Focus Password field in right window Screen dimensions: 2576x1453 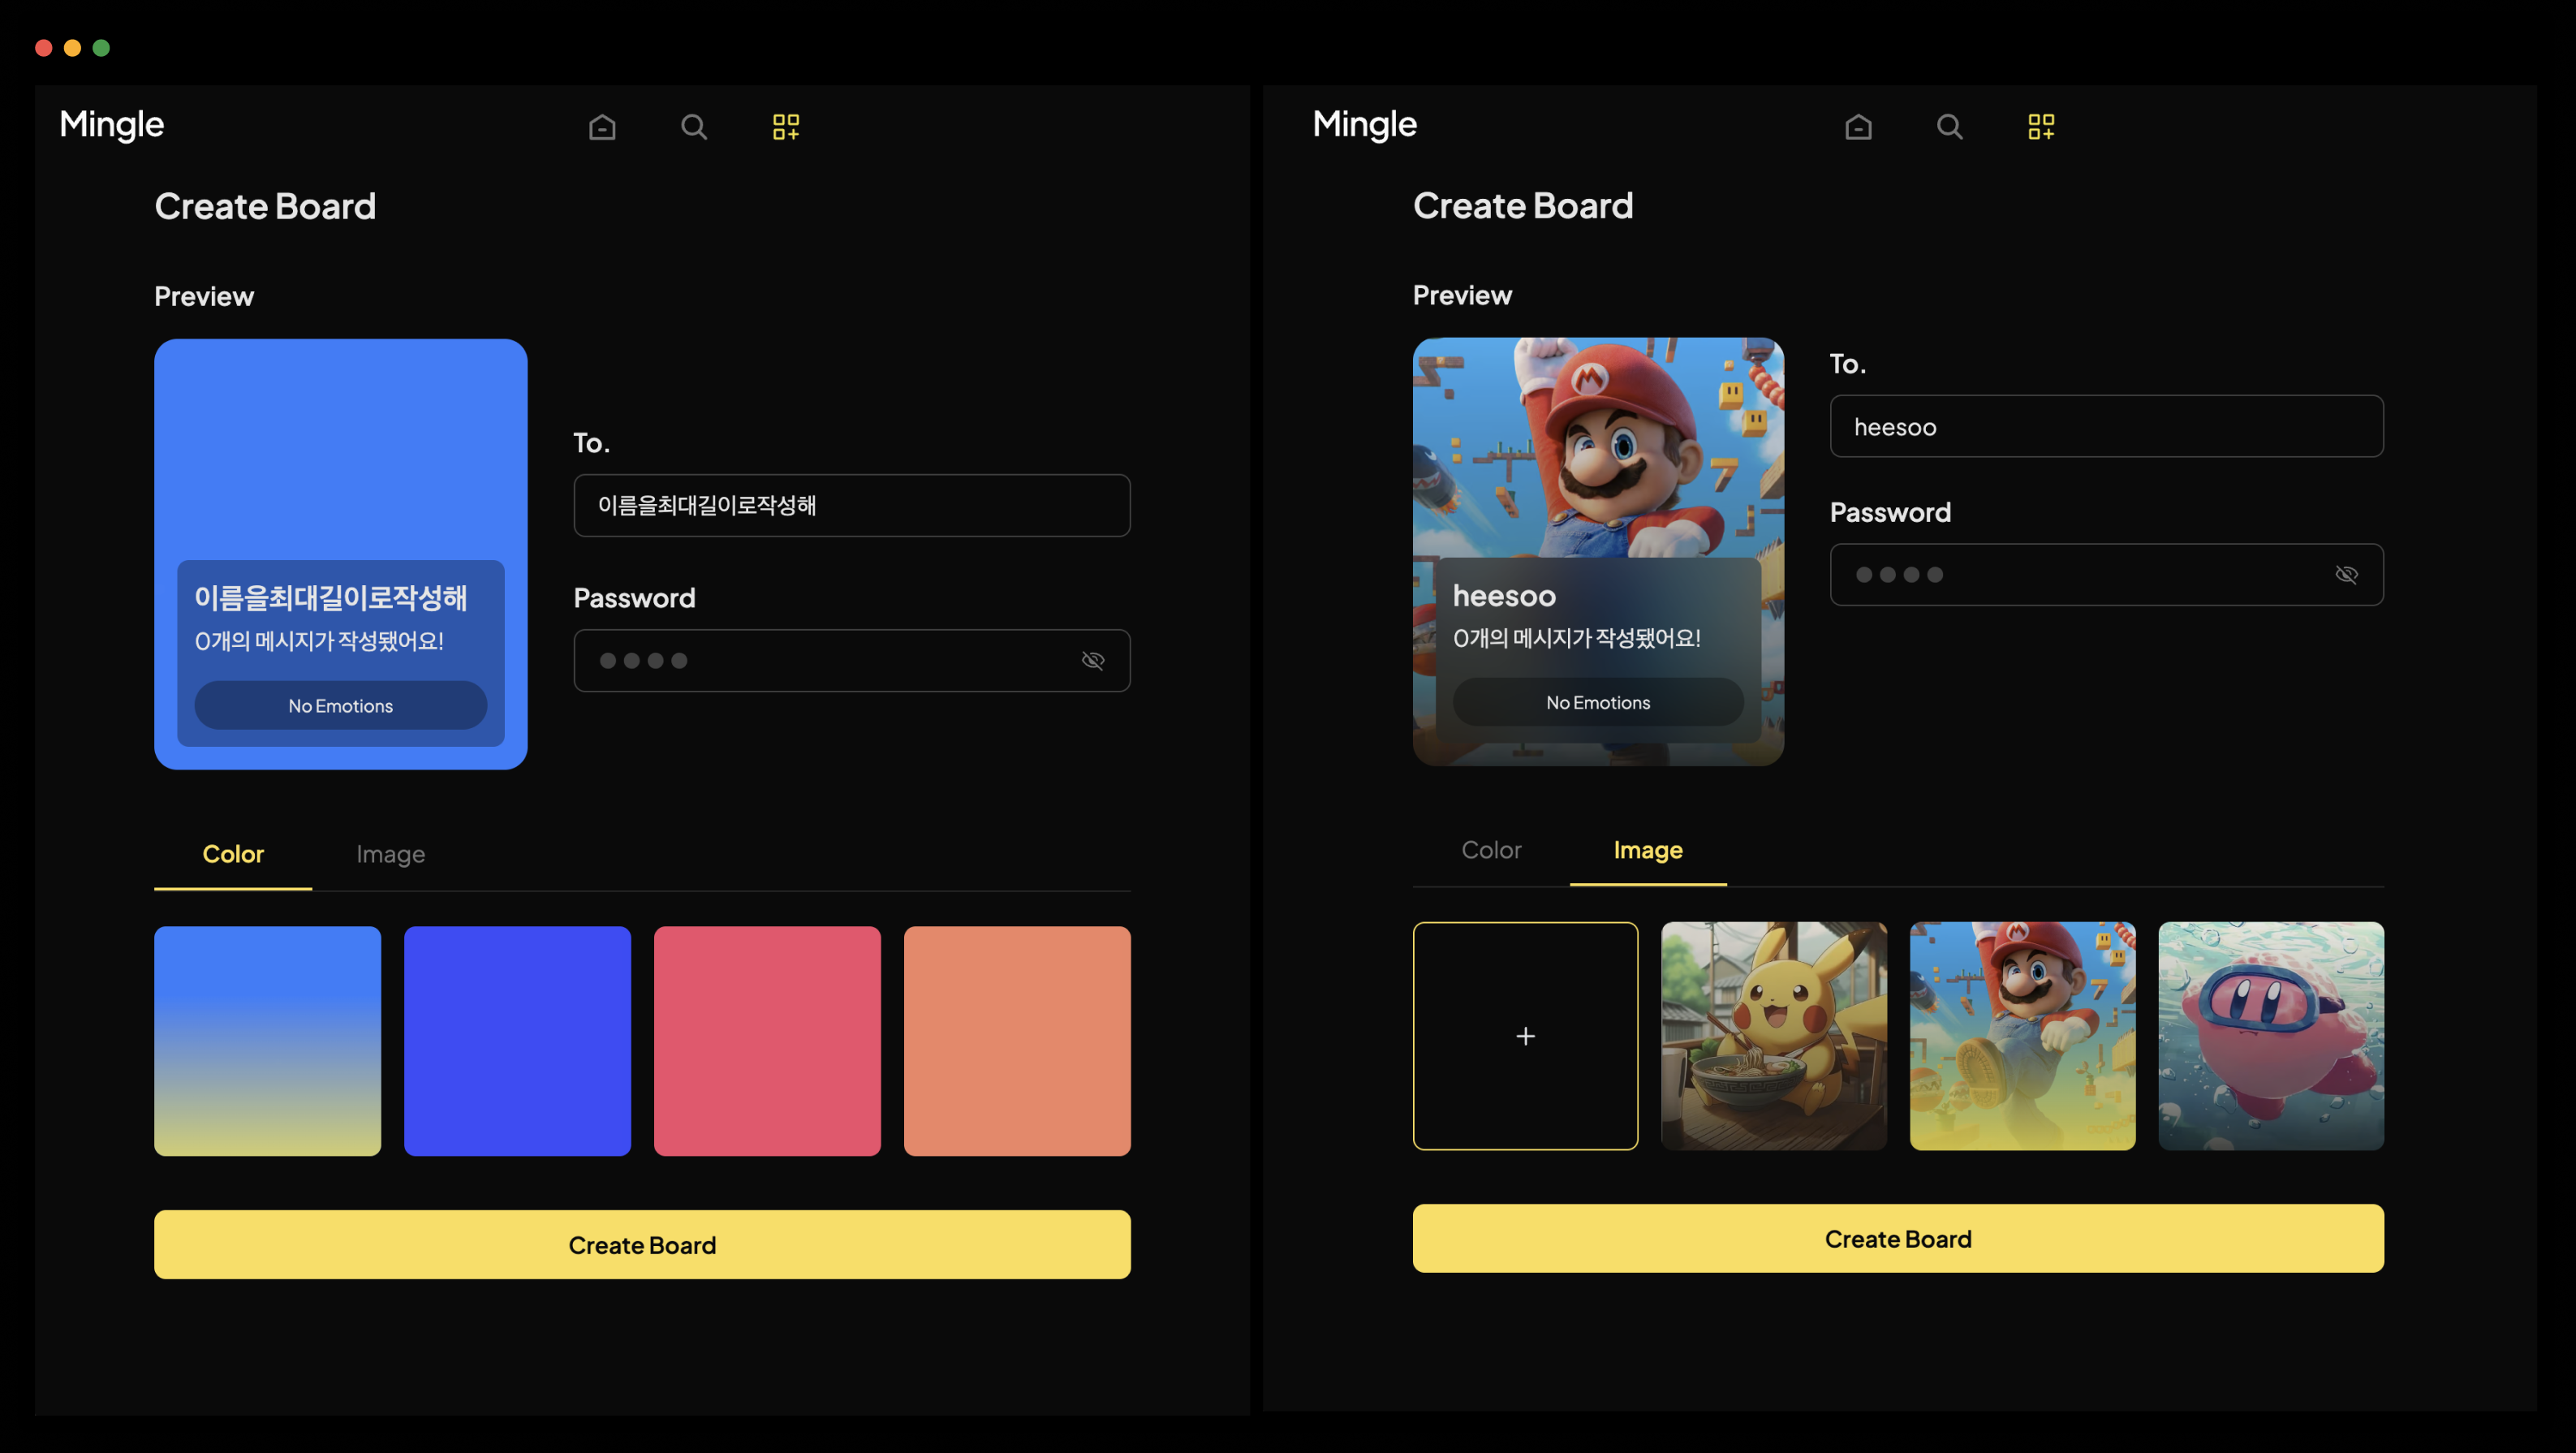click(x=2107, y=575)
